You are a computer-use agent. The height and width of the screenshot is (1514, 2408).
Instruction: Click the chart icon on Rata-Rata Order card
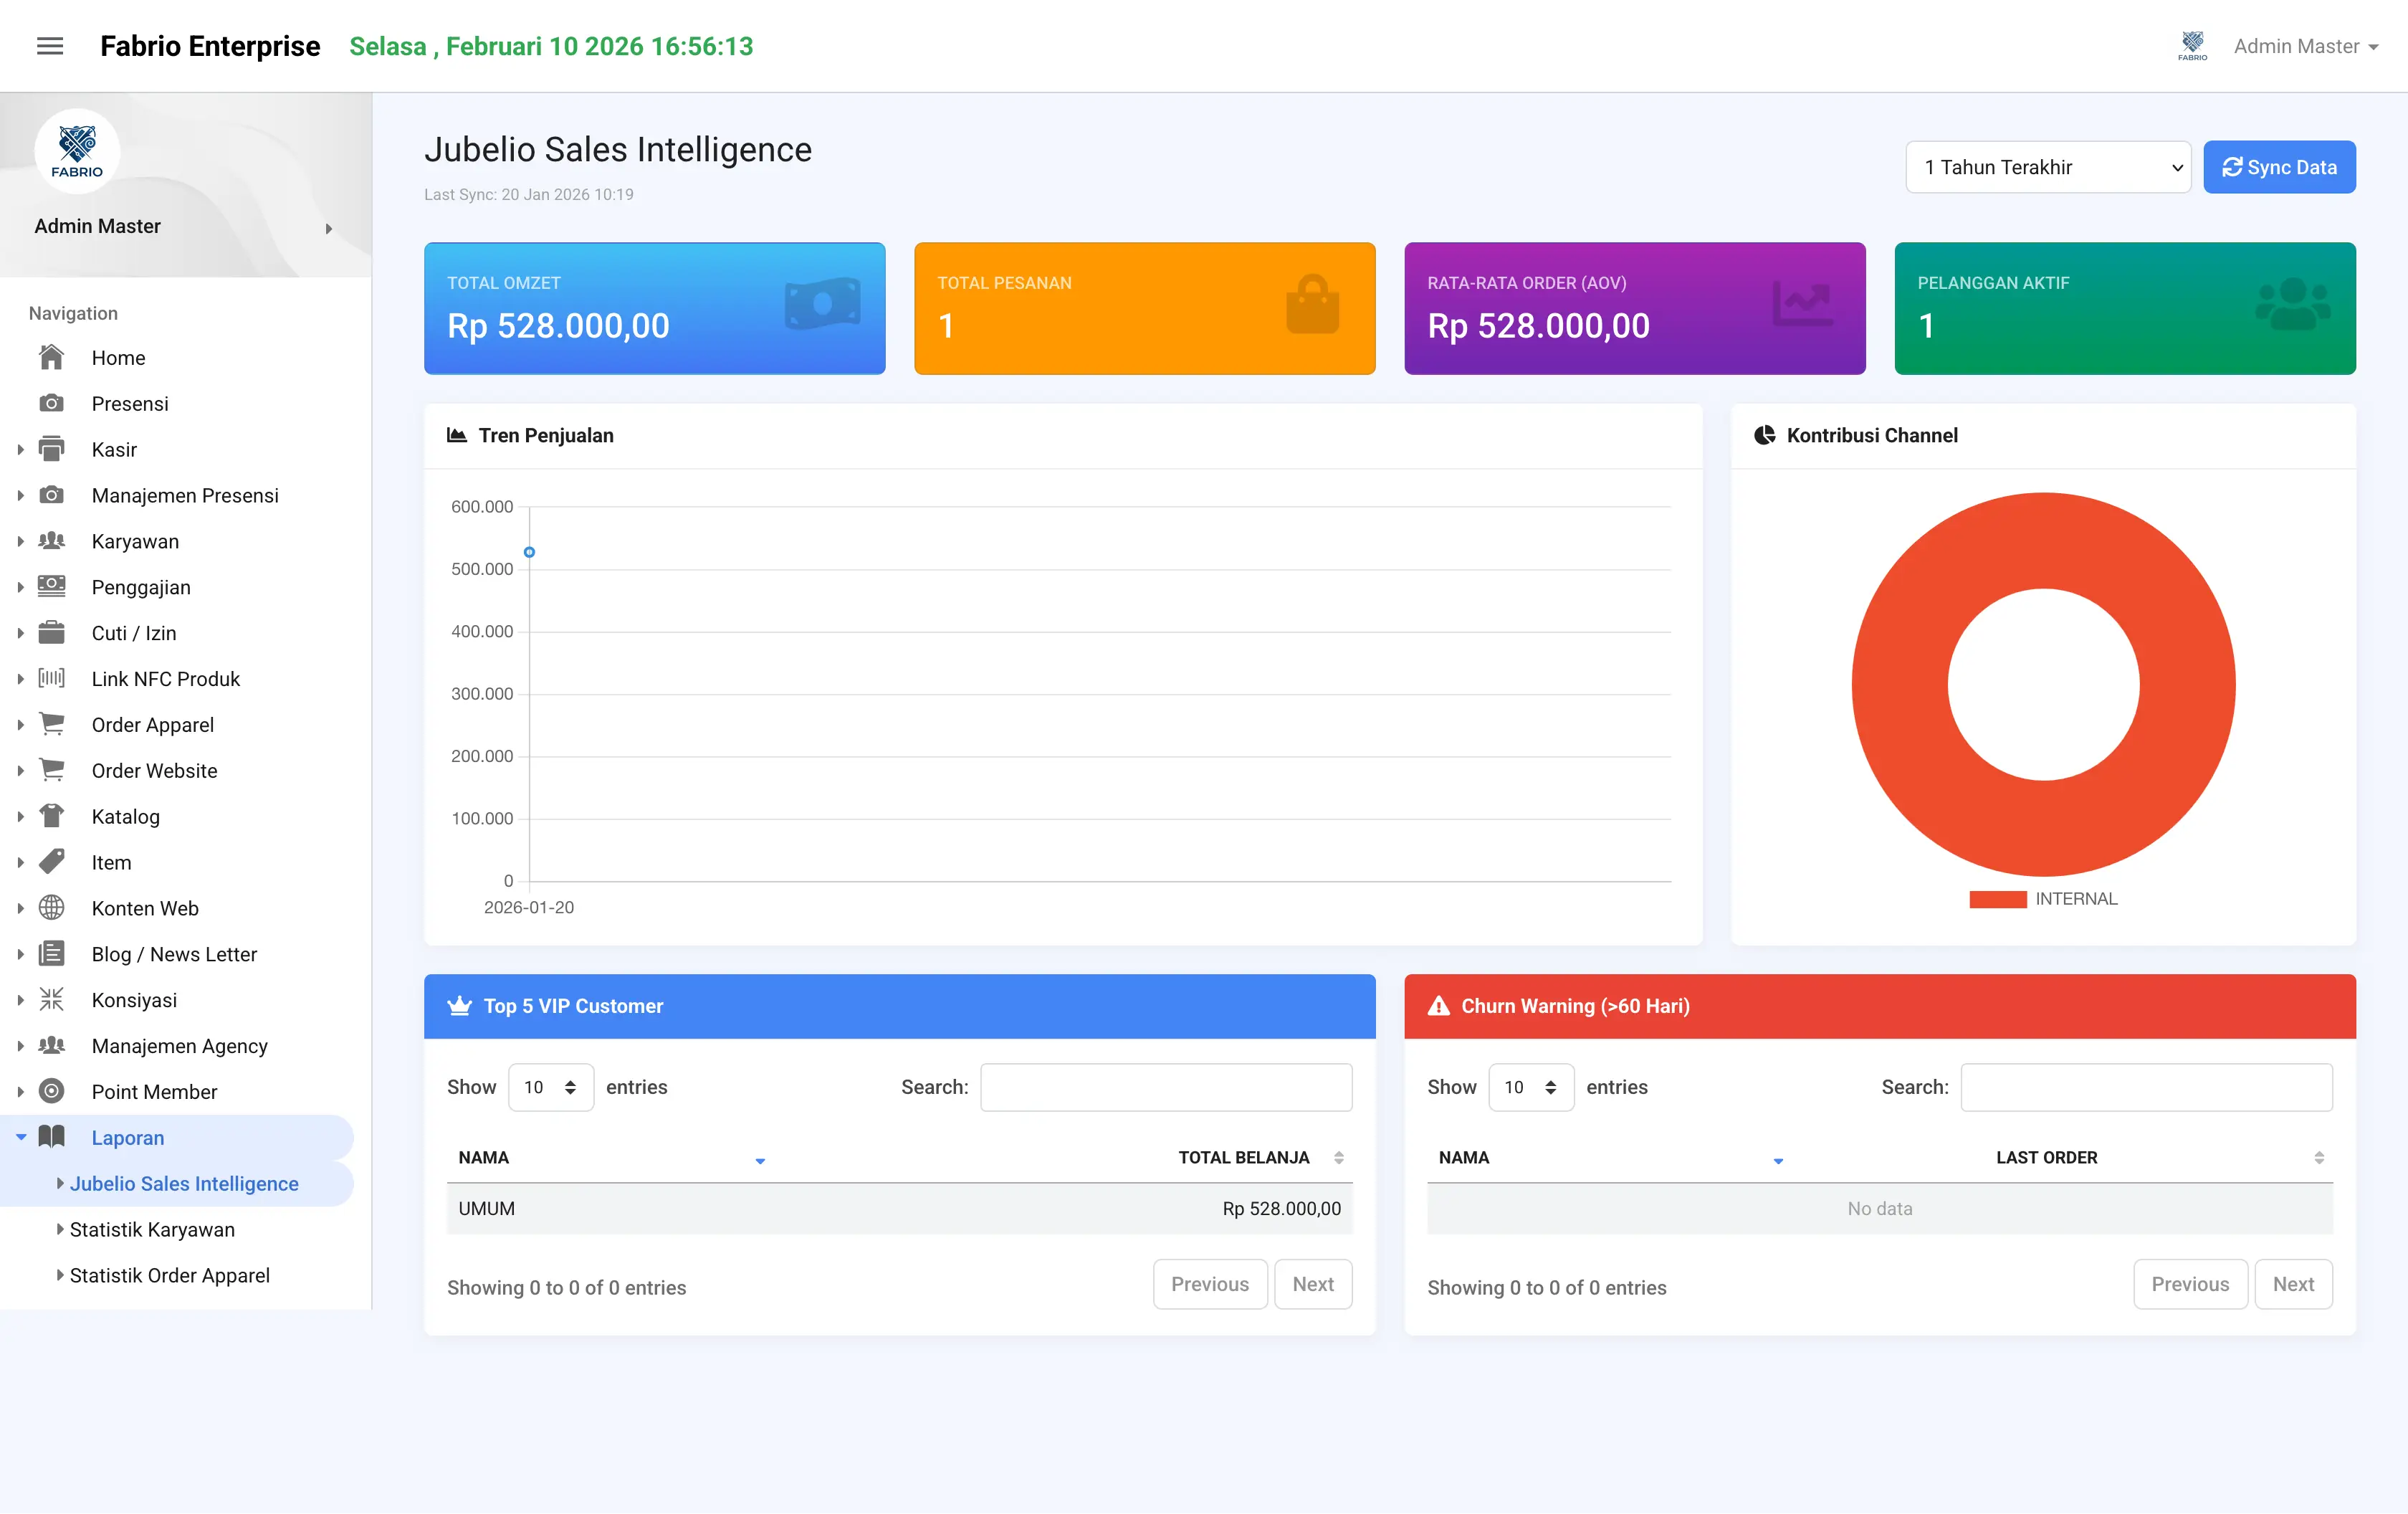(1803, 304)
